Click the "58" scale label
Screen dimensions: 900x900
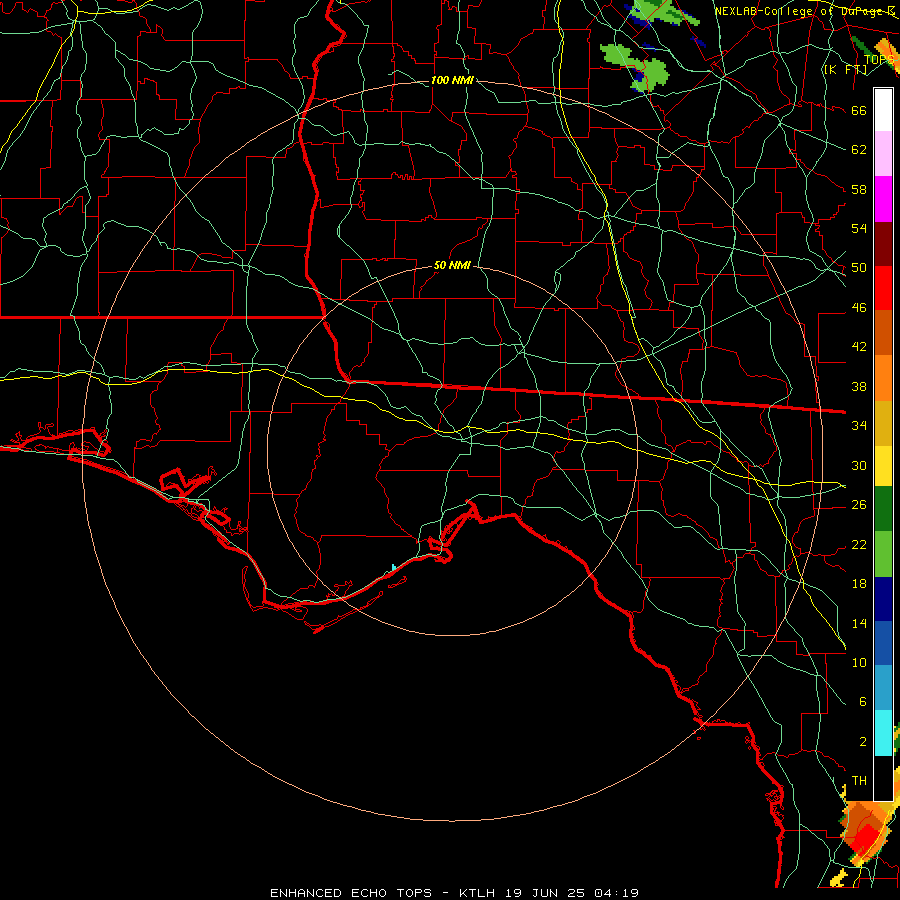click(x=859, y=189)
